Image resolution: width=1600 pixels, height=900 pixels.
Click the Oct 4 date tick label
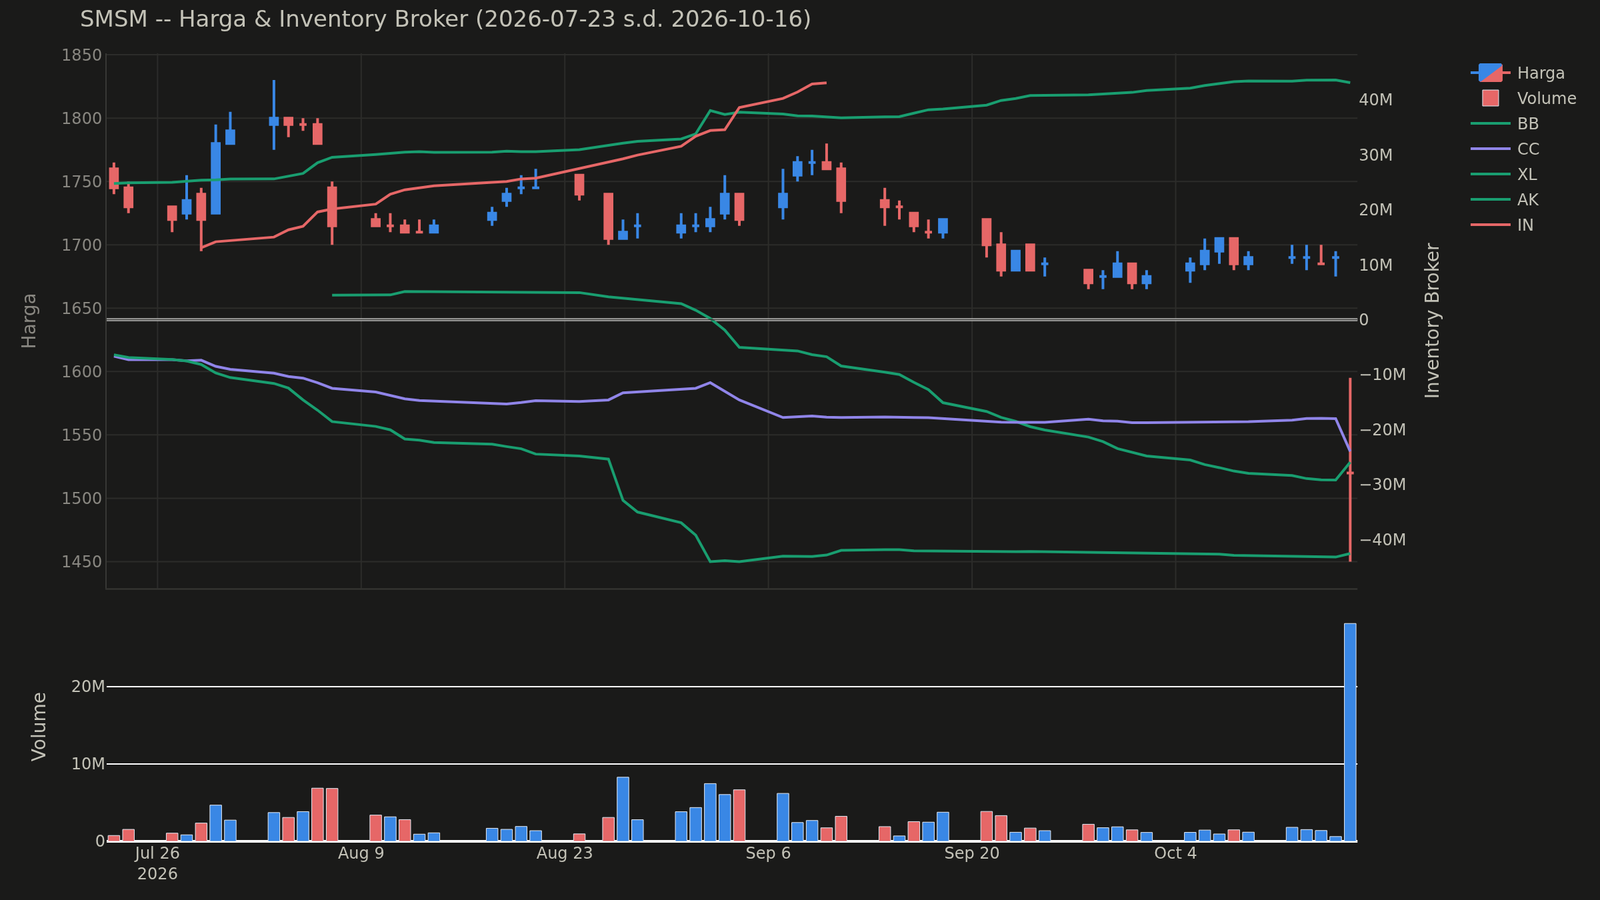tap(1175, 853)
